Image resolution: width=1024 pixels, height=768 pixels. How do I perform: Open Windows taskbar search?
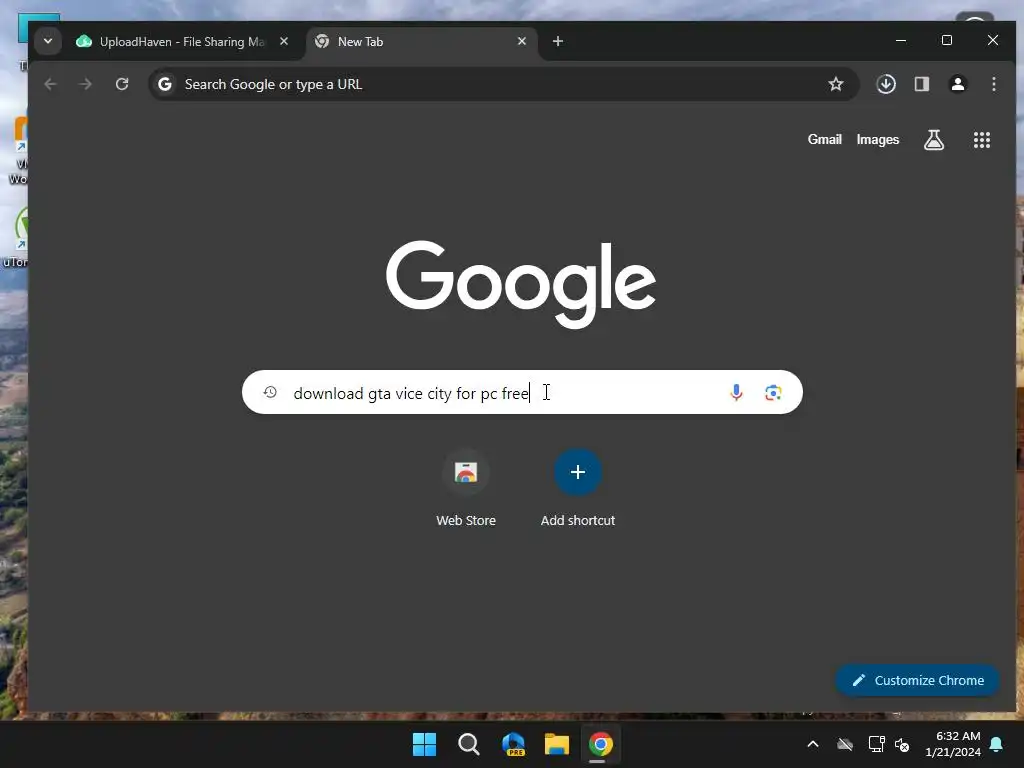[469, 744]
